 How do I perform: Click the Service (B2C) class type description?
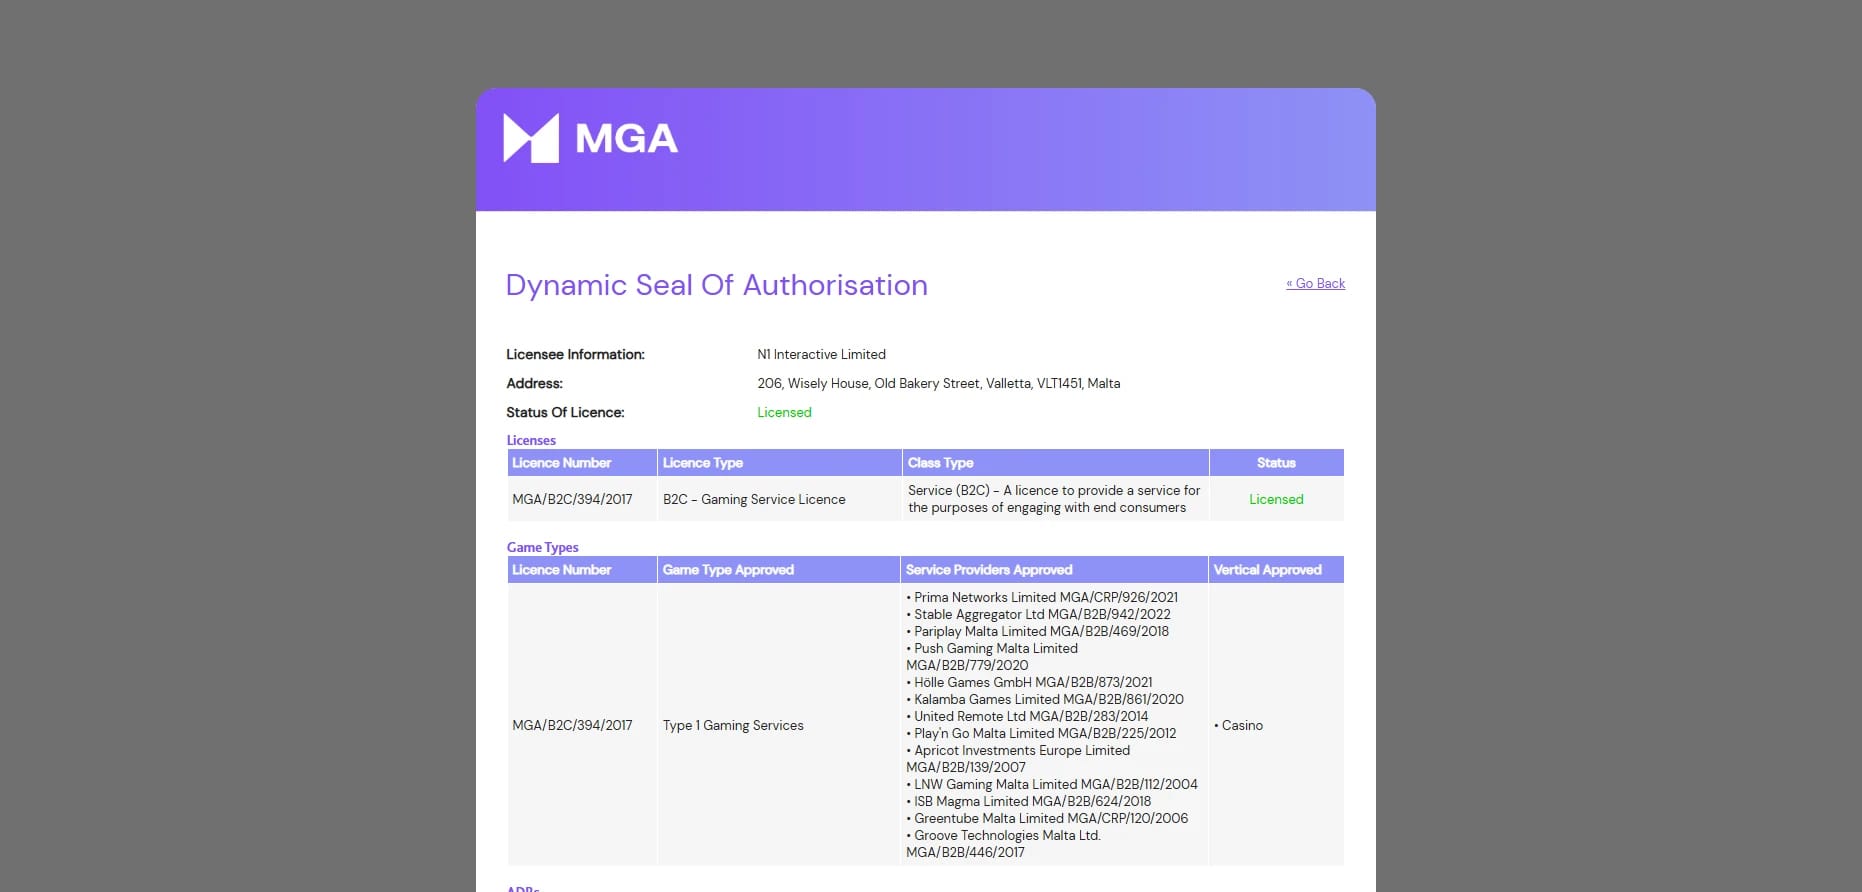1054,499
